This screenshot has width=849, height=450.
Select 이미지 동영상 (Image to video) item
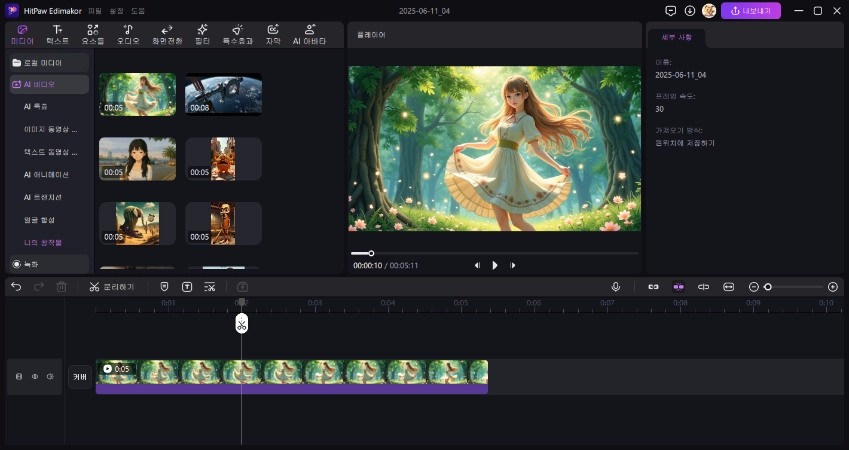[x=50, y=129]
